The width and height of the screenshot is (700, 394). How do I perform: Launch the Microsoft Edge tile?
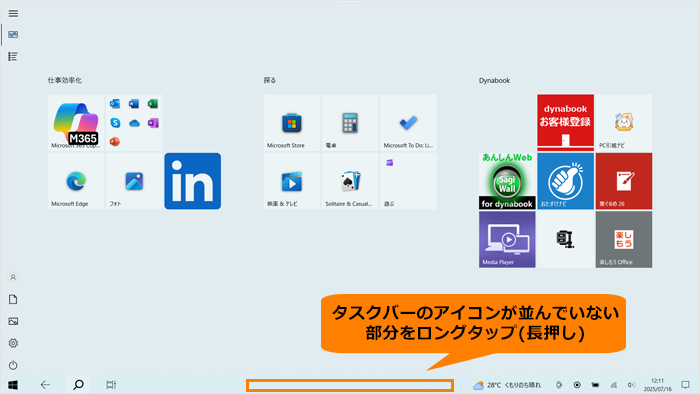click(76, 181)
